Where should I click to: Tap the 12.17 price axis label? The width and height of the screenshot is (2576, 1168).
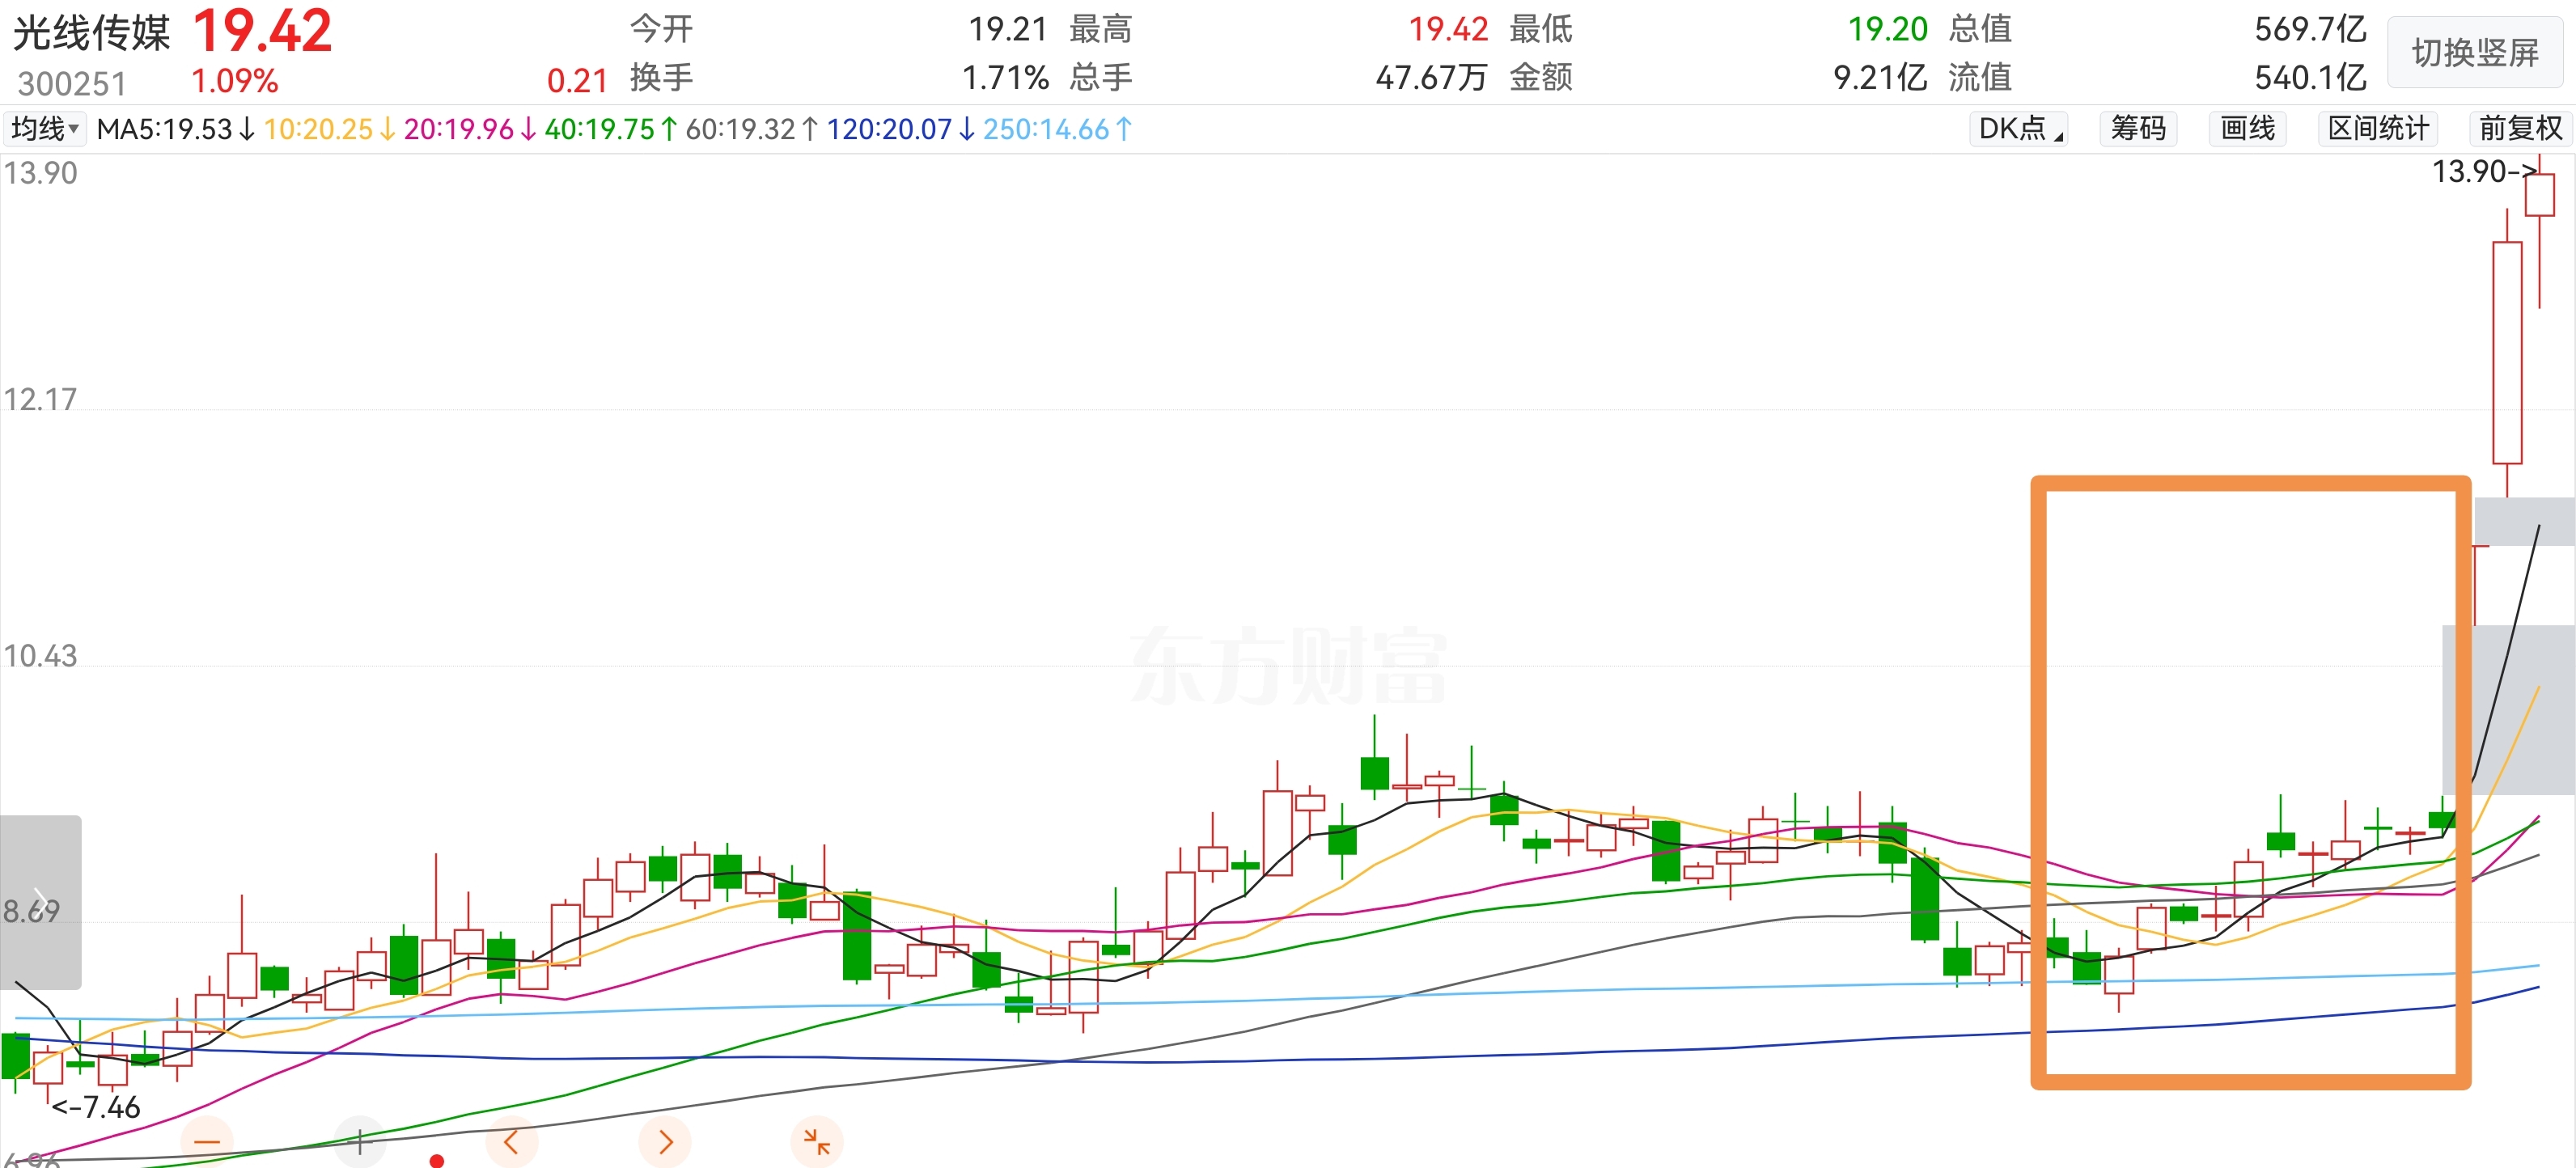point(40,399)
